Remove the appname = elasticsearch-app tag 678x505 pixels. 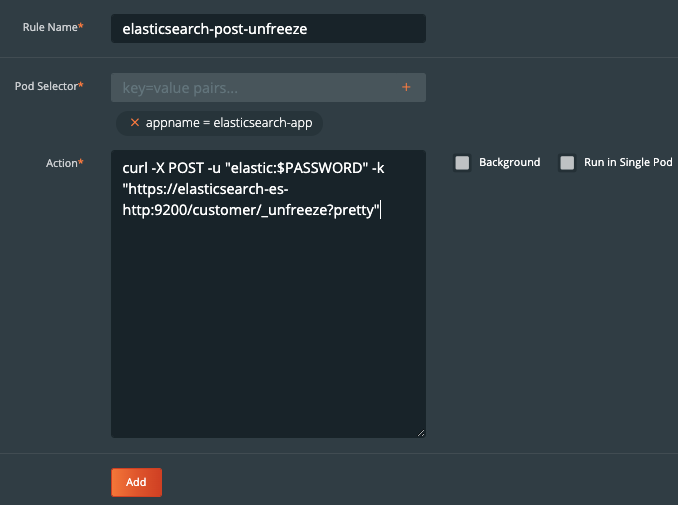click(135, 123)
